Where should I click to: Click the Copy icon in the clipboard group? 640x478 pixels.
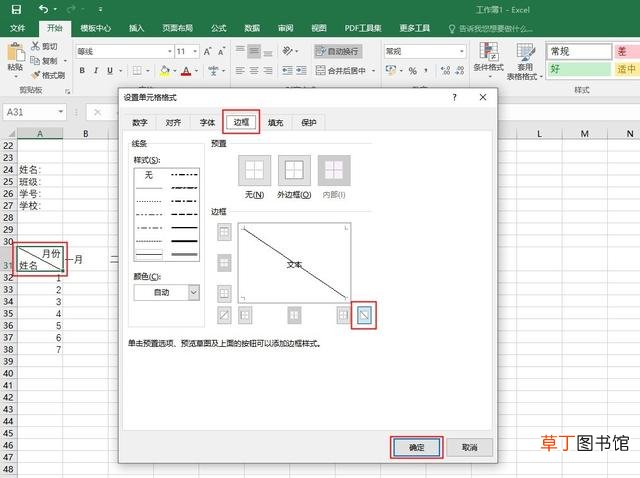[x=35, y=60]
